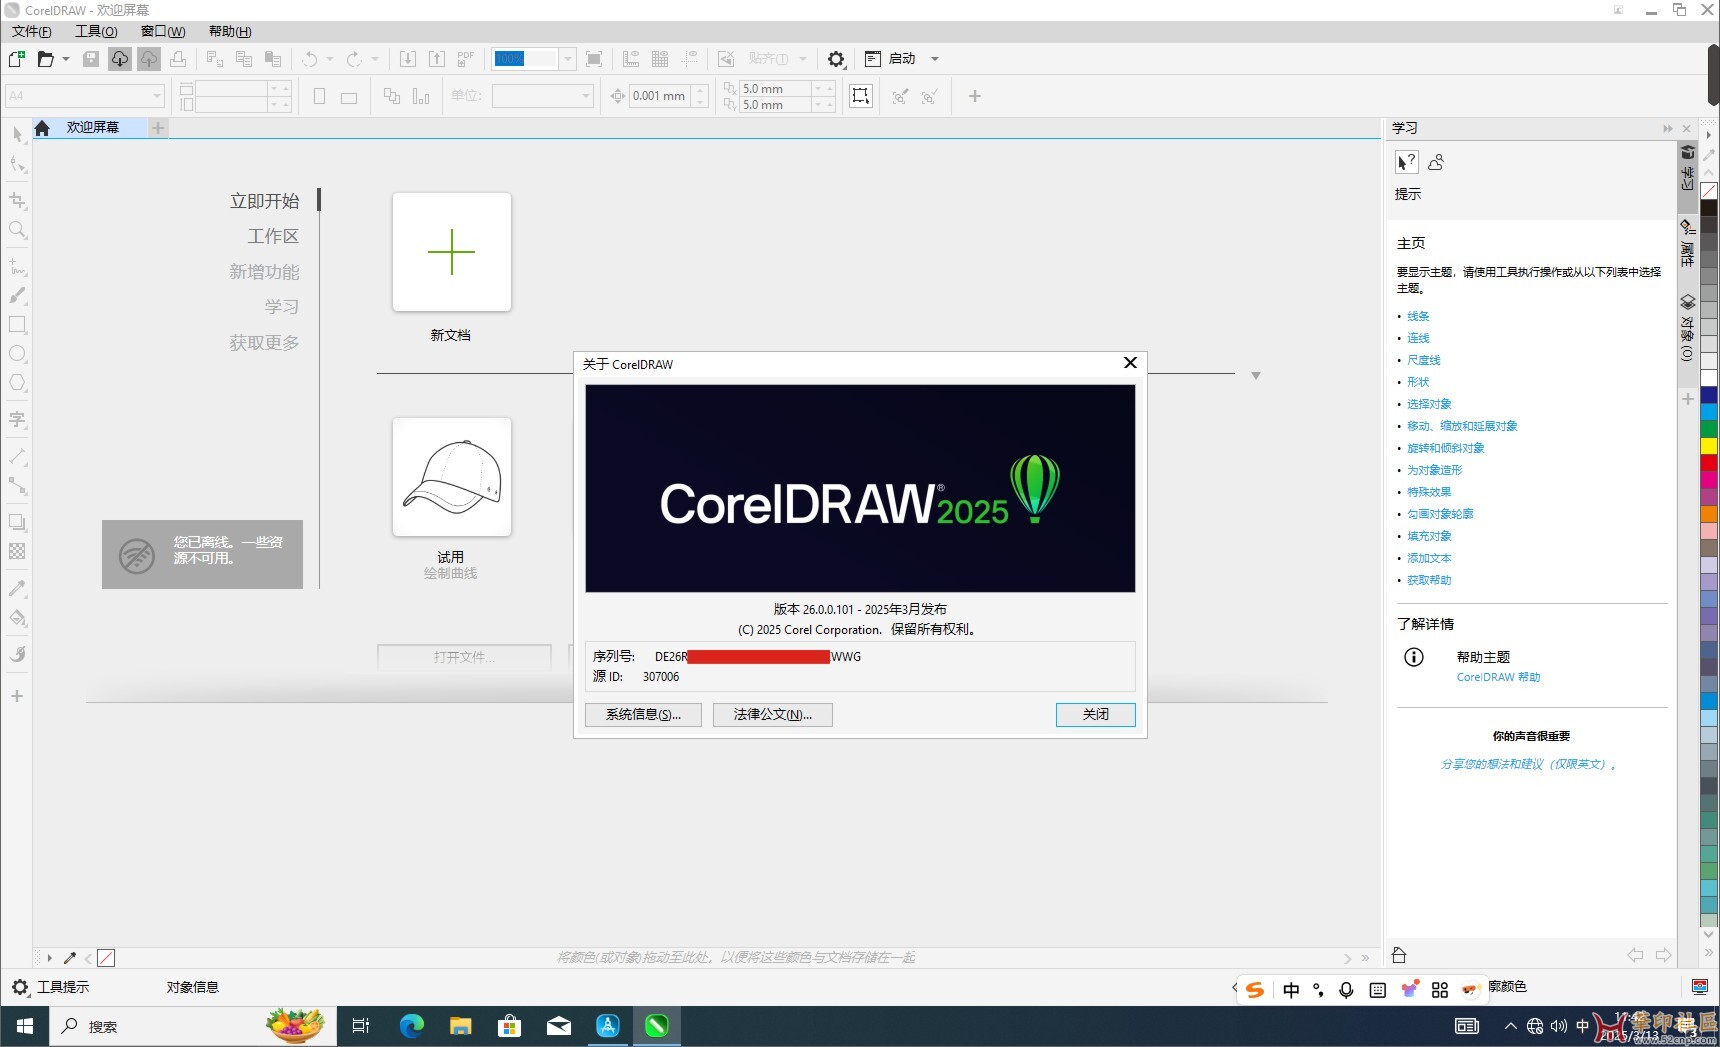Viewport: 1720px width, 1047px height.
Task: Click the Export icon in toolbar
Action: pyautogui.click(x=437, y=59)
